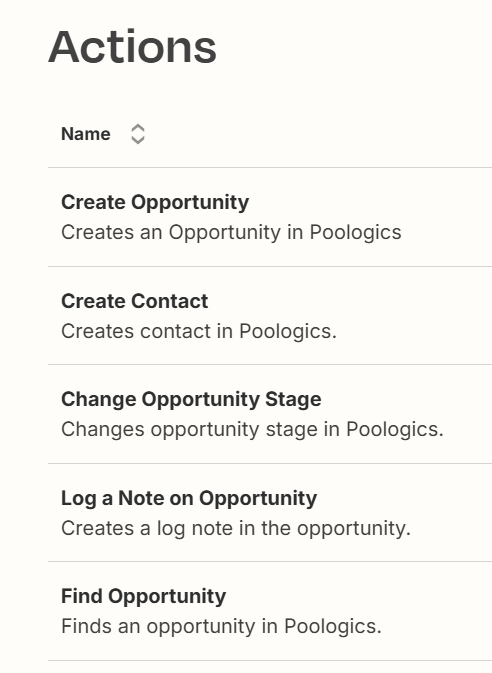Click 'Creates a log note in the opportunity.' text
492x673 pixels.
(x=236, y=528)
